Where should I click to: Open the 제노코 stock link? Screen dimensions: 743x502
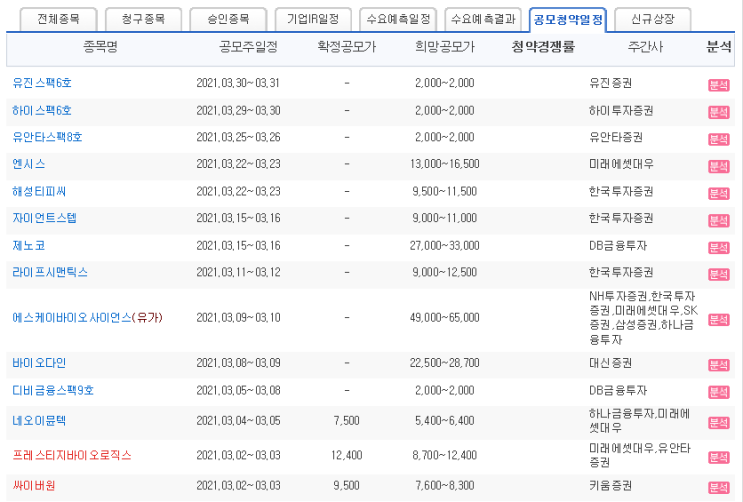[28, 246]
